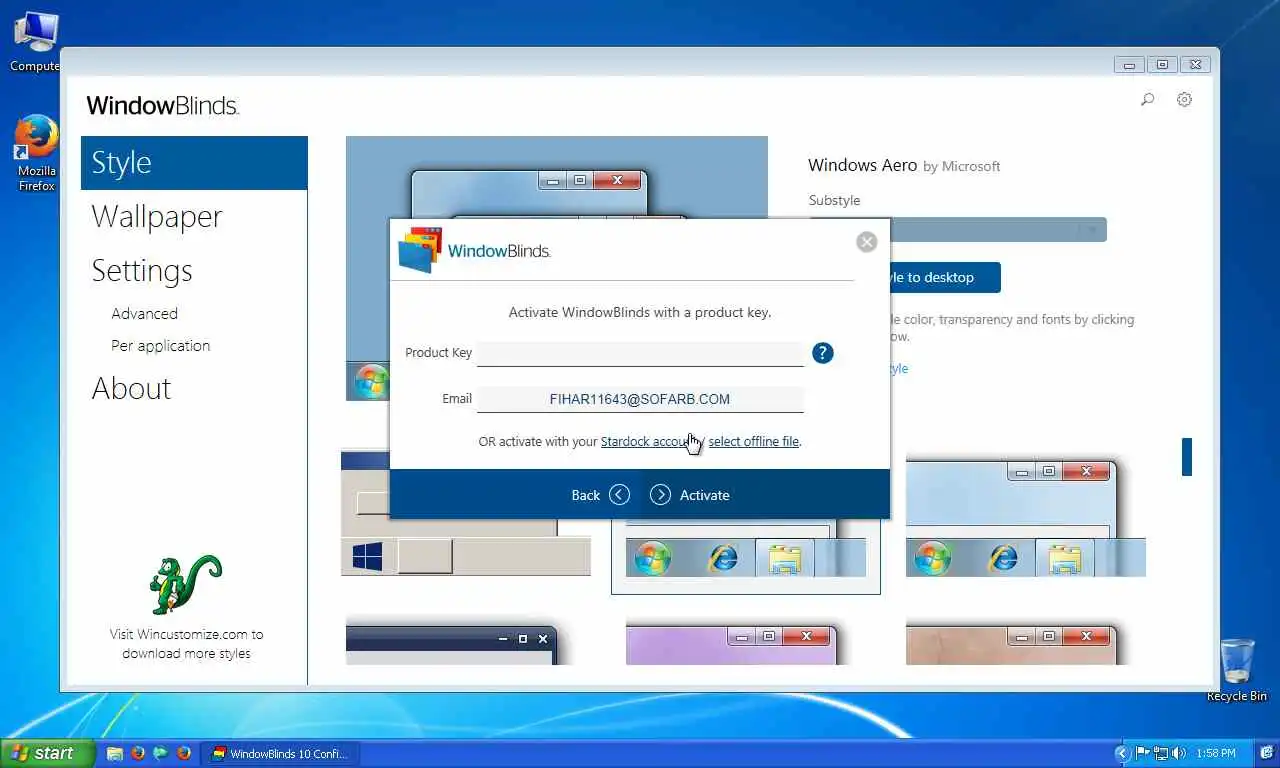The height and width of the screenshot is (768, 1280).
Task: Open the Settings section
Action: click(x=142, y=271)
